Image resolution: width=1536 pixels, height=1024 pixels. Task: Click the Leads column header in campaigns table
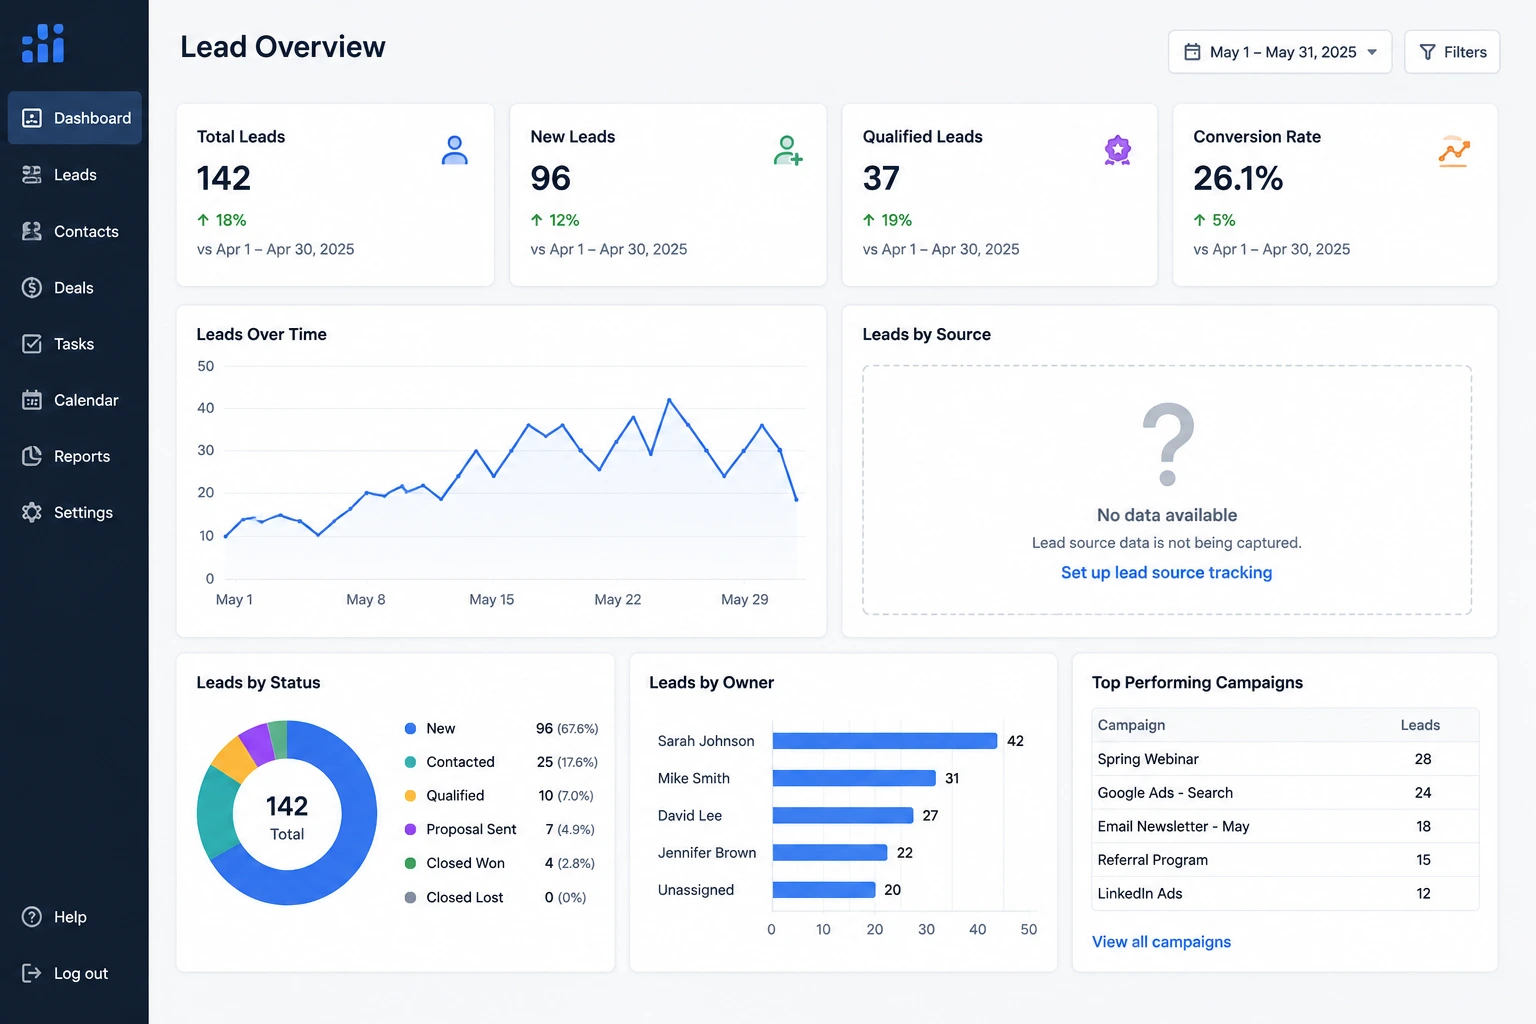[1420, 725]
